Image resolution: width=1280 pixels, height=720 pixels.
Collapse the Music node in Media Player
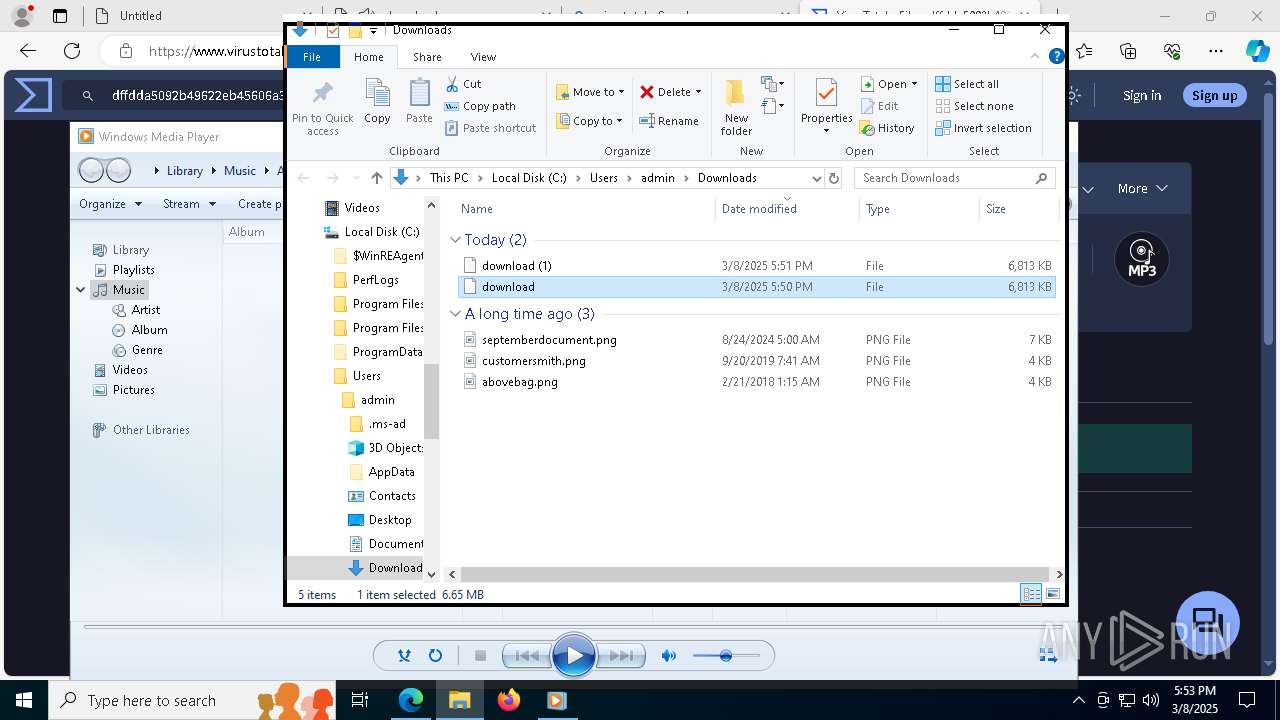click(x=81, y=290)
